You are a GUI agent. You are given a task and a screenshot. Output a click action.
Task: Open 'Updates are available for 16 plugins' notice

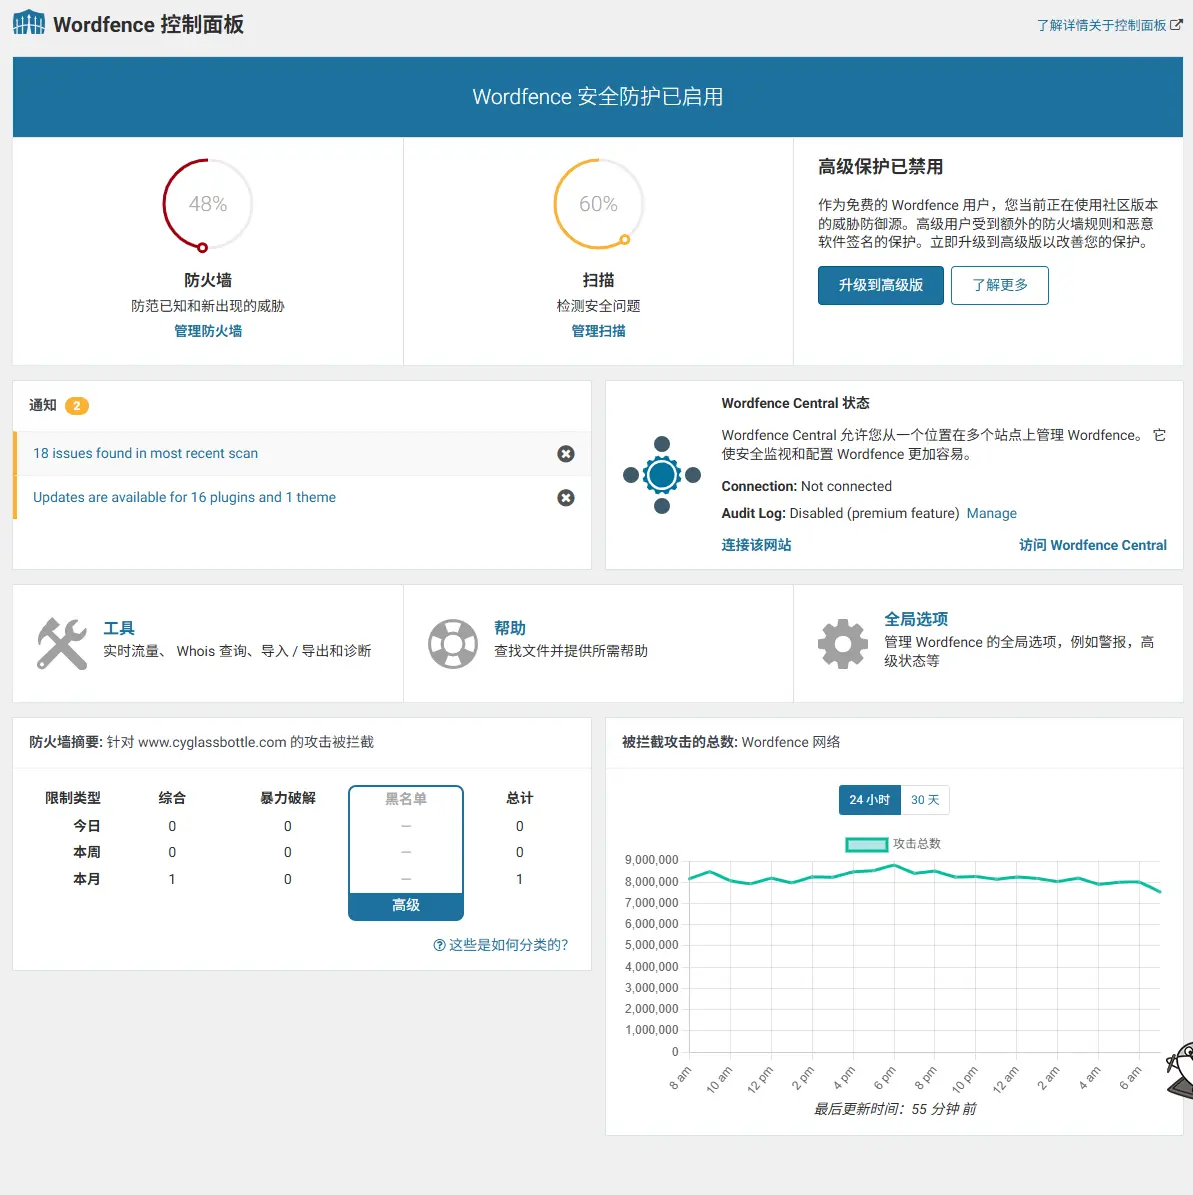pyautogui.click(x=184, y=497)
